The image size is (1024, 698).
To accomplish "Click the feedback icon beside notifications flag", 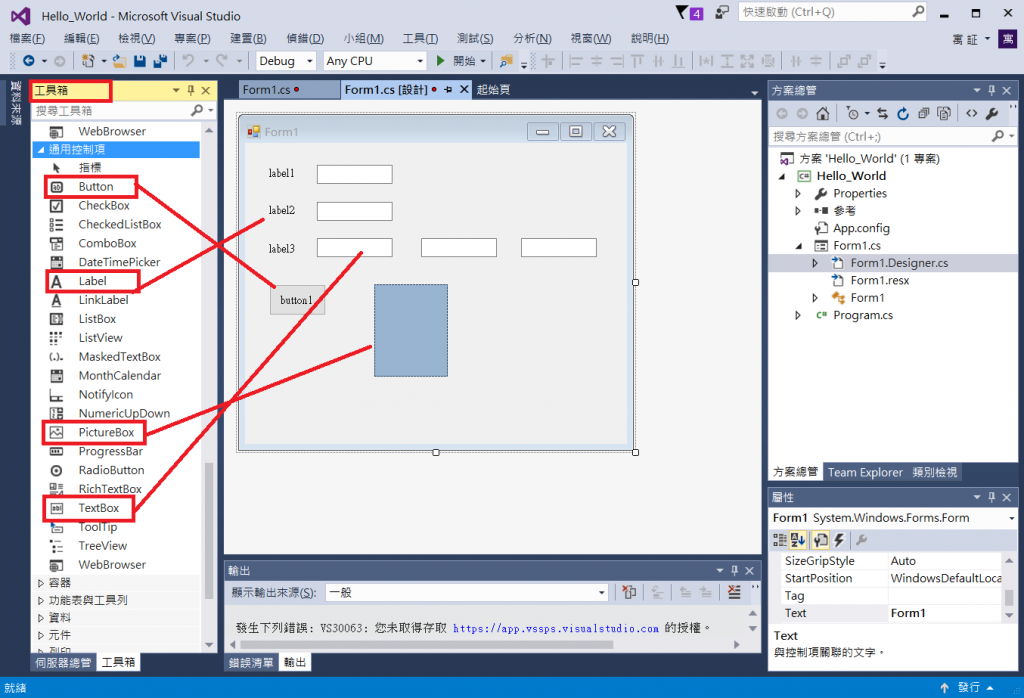I will coord(722,12).
